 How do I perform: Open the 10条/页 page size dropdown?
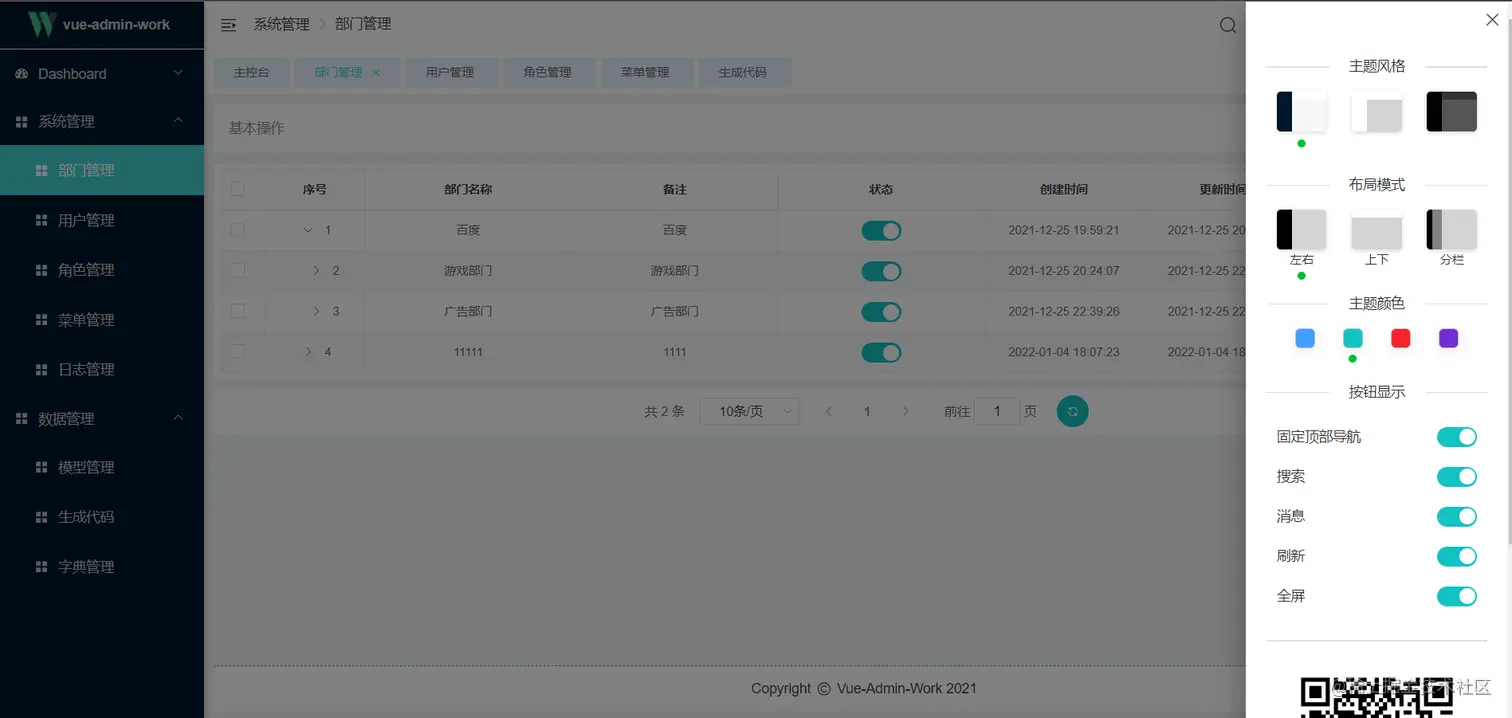click(x=749, y=411)
